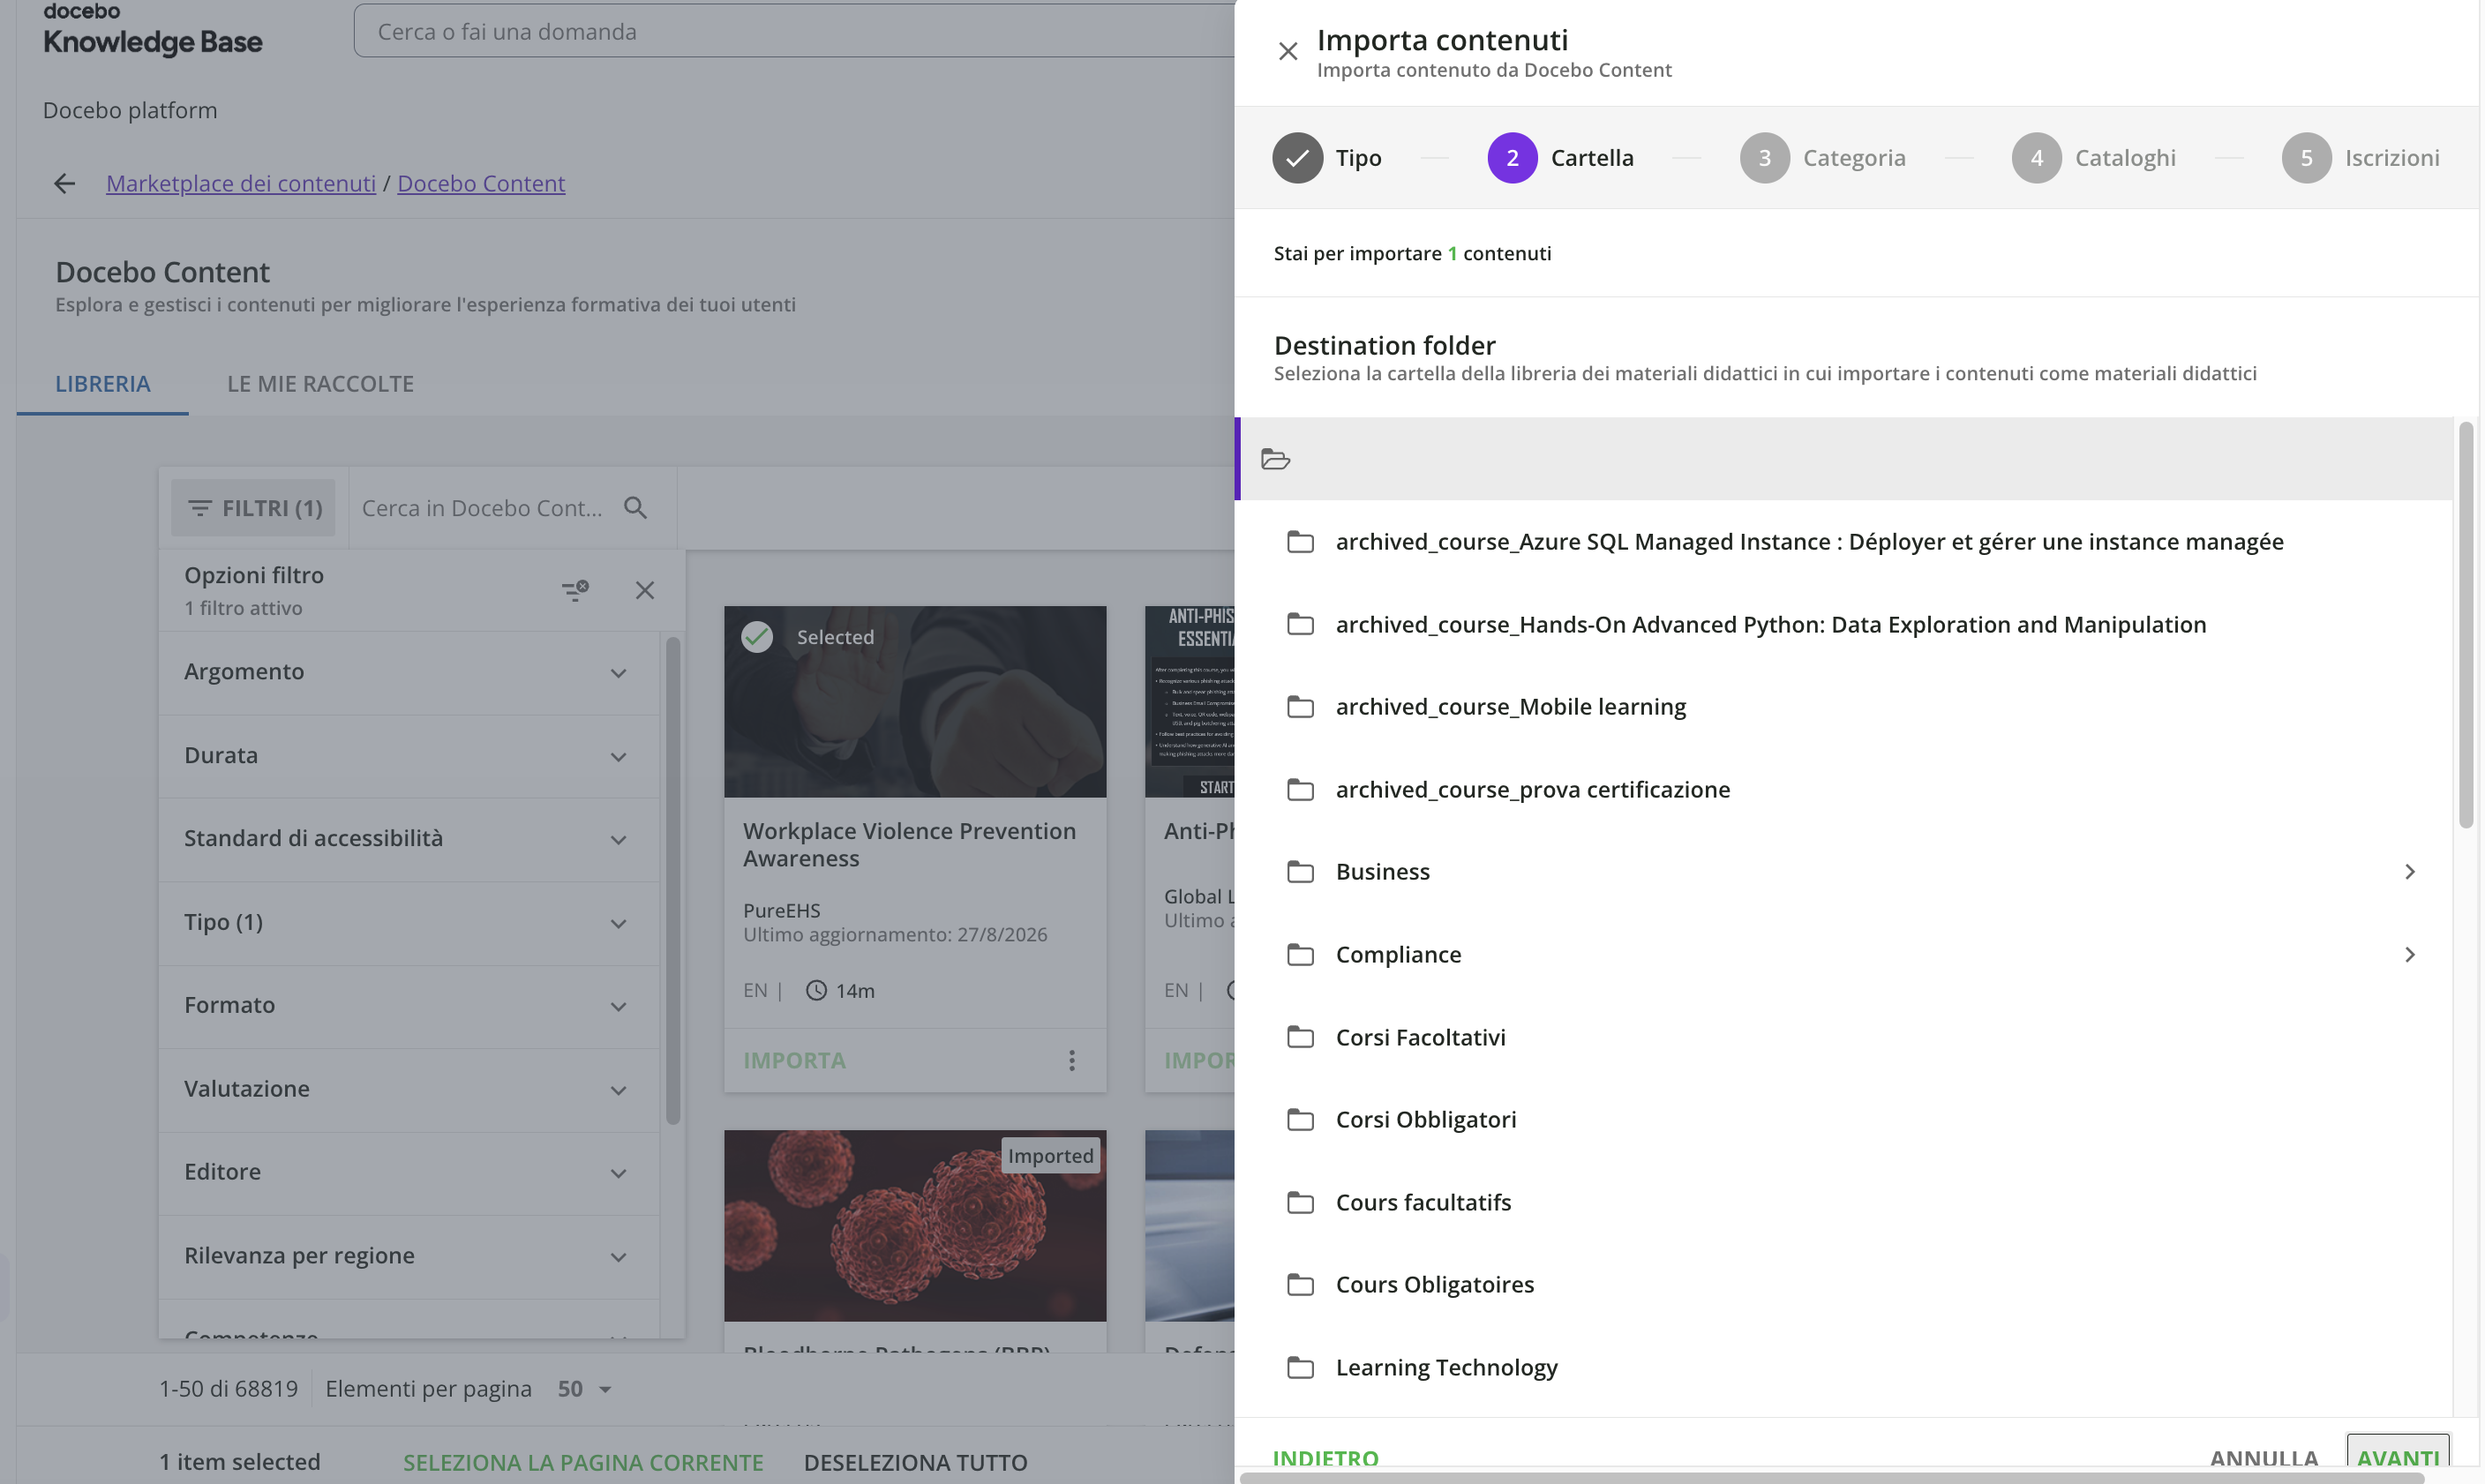This screenshot has height=1484, width=2485.
Task: Click folder icon for archived_course_Mobile learning
Action: click(x=1300, y=707)
